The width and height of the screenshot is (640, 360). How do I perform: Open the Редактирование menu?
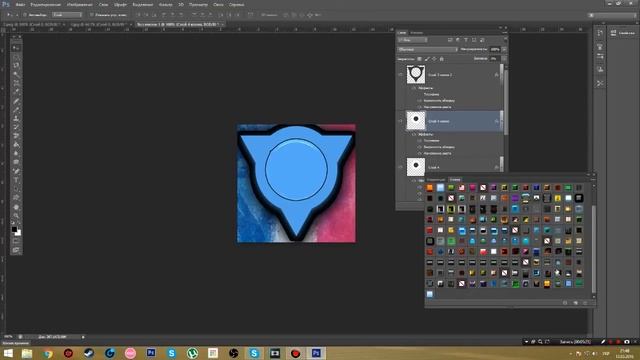coord(45,4)
